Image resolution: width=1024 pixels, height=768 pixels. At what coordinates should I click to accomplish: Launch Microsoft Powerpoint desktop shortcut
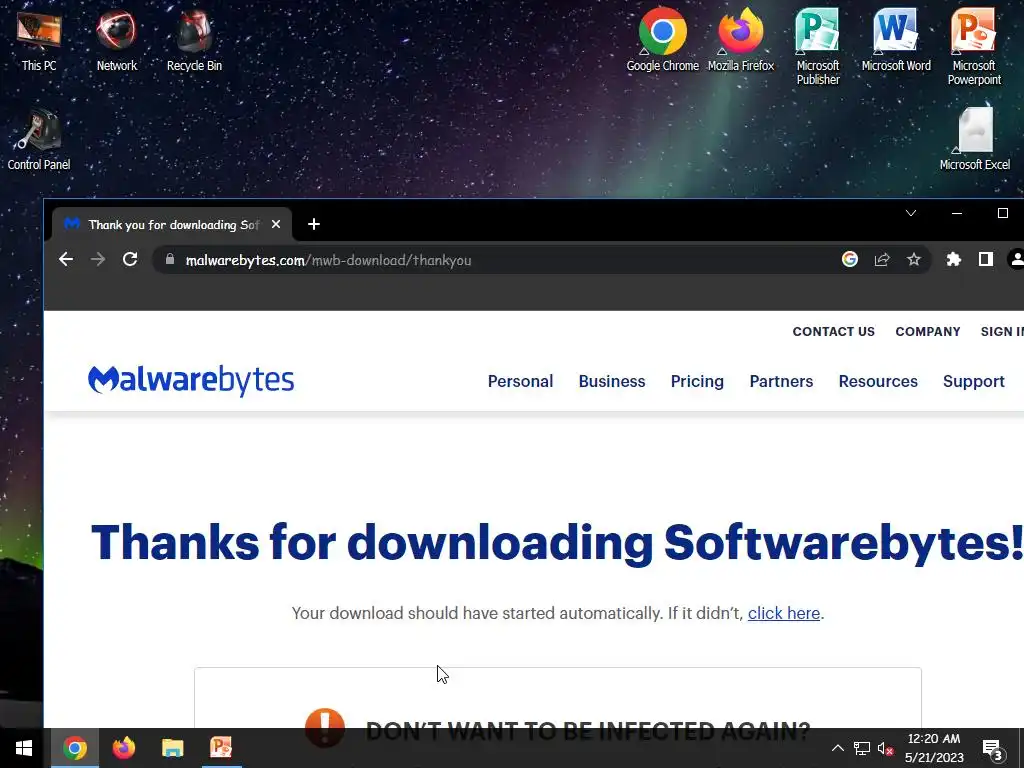point(974,47)
